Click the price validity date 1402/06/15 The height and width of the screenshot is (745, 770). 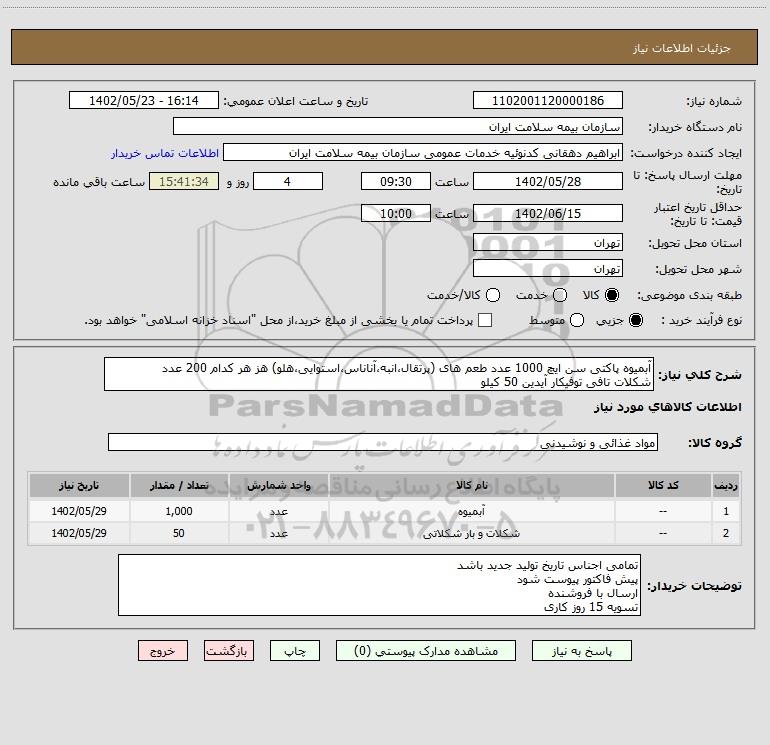(548, 213)
